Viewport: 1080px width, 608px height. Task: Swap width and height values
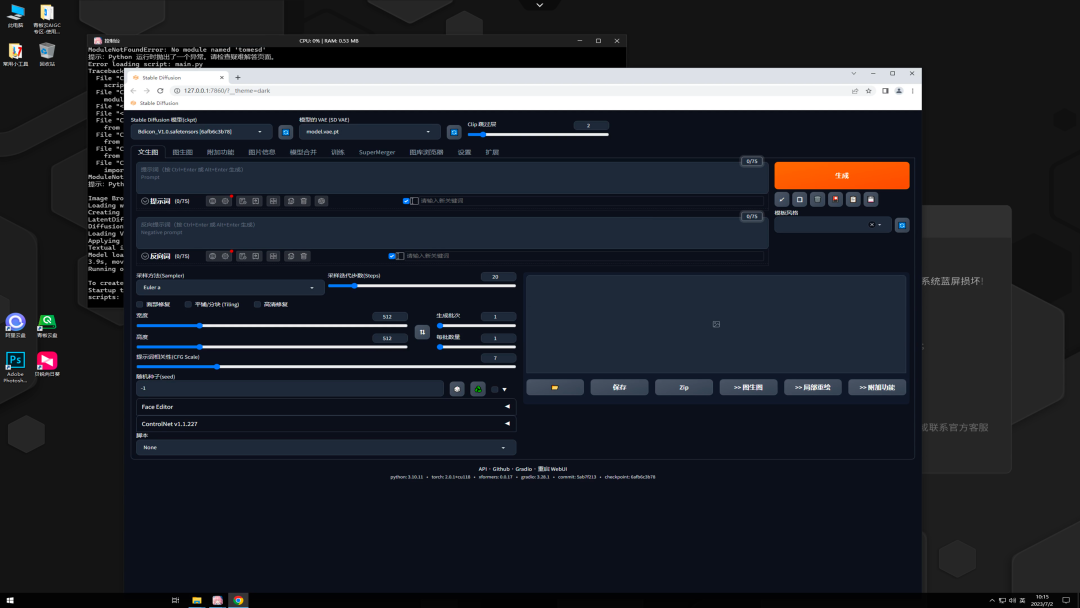422,332
